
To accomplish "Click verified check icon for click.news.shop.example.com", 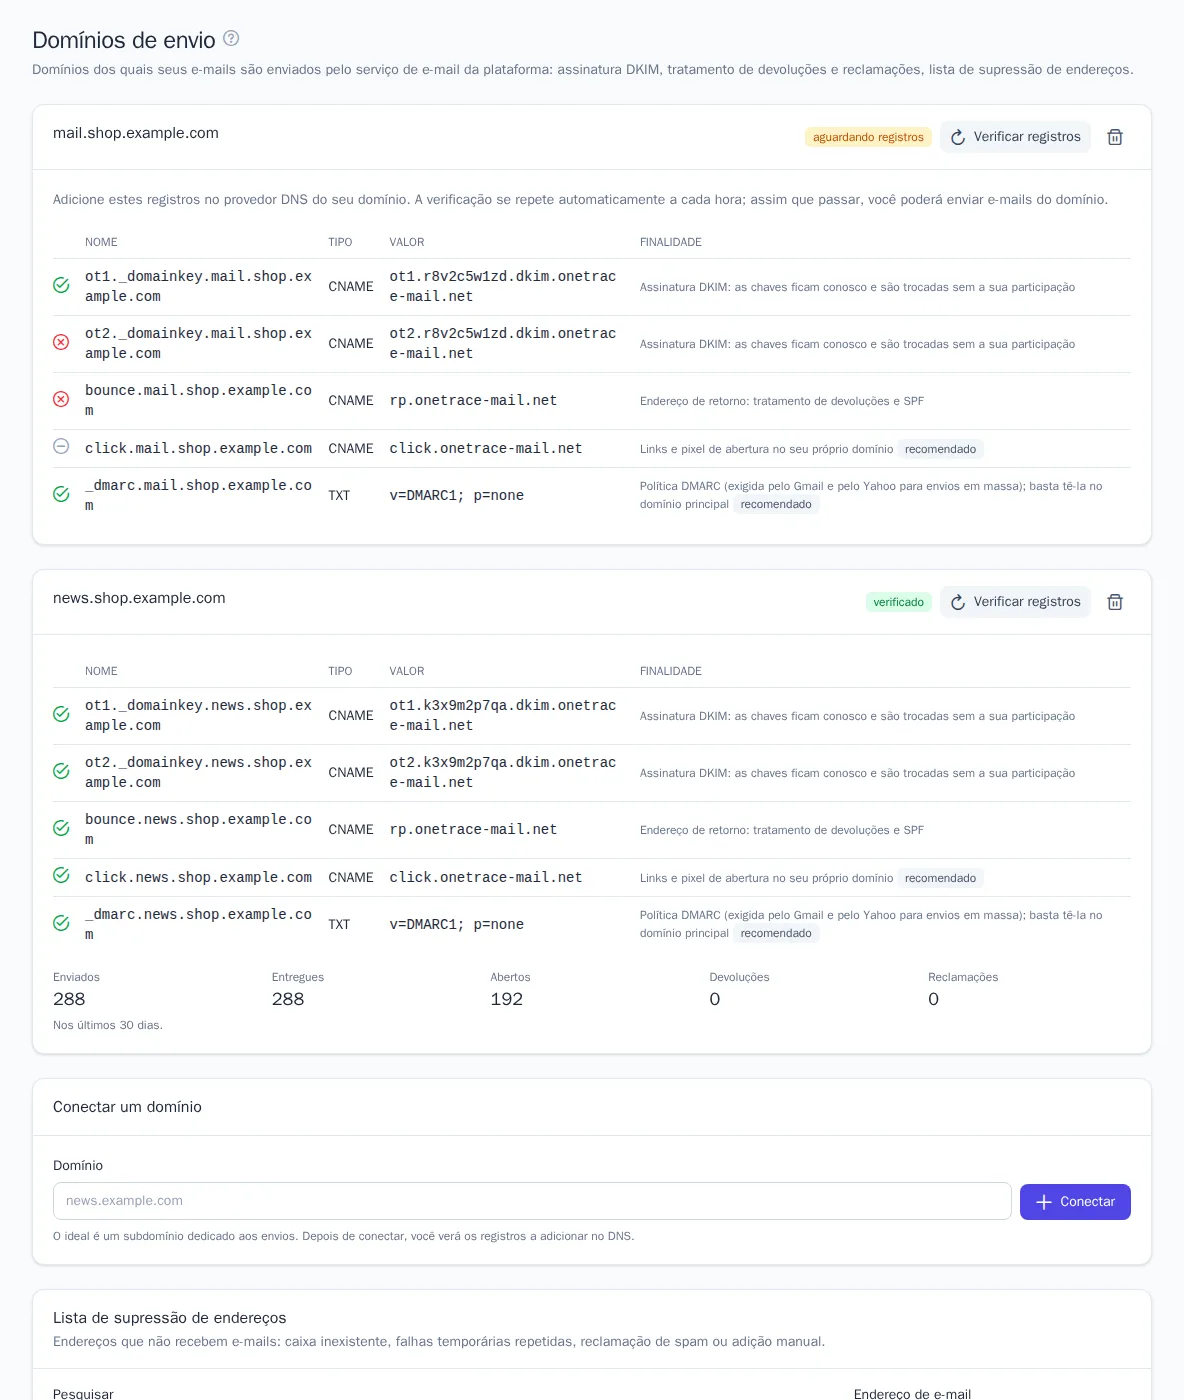I will pos(61,875).
